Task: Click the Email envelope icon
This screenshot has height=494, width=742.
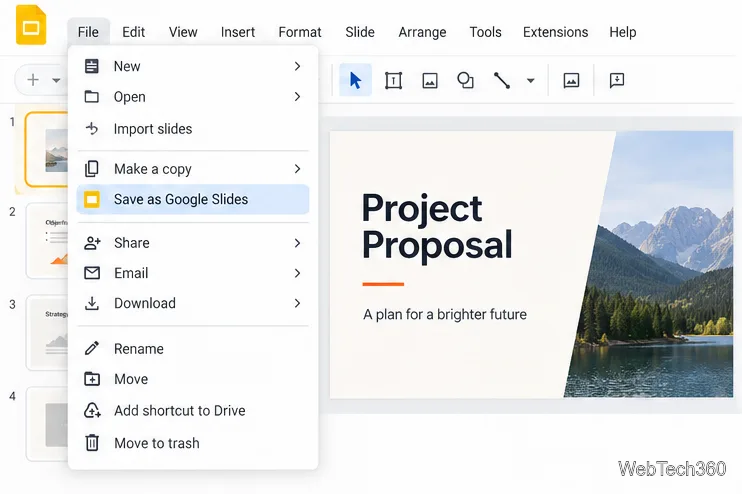Action: pyautogui.click(x=92, y=273)
